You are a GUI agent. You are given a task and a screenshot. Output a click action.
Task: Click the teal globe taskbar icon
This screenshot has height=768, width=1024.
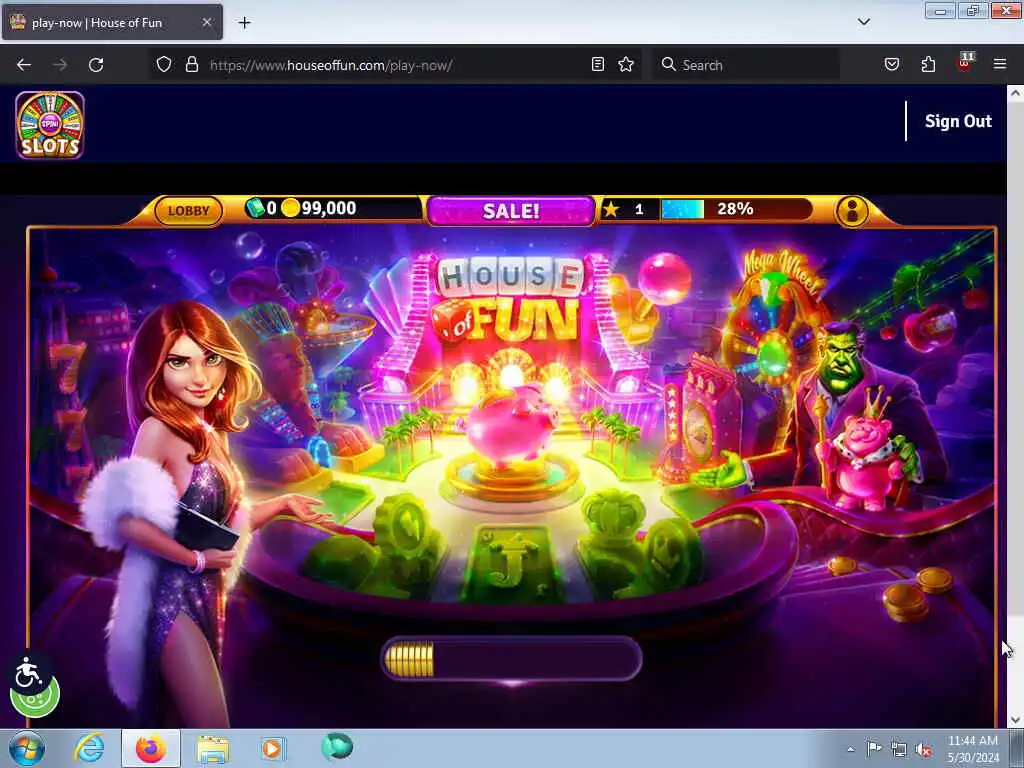337,747
